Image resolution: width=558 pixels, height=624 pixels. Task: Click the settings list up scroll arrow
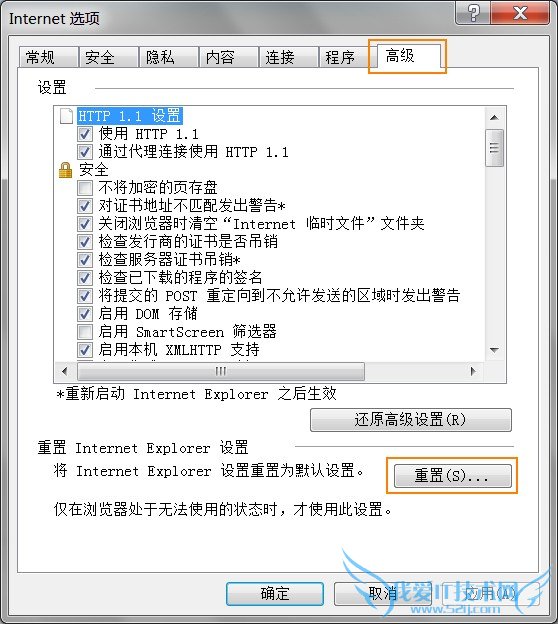click(x=494, y=117)
